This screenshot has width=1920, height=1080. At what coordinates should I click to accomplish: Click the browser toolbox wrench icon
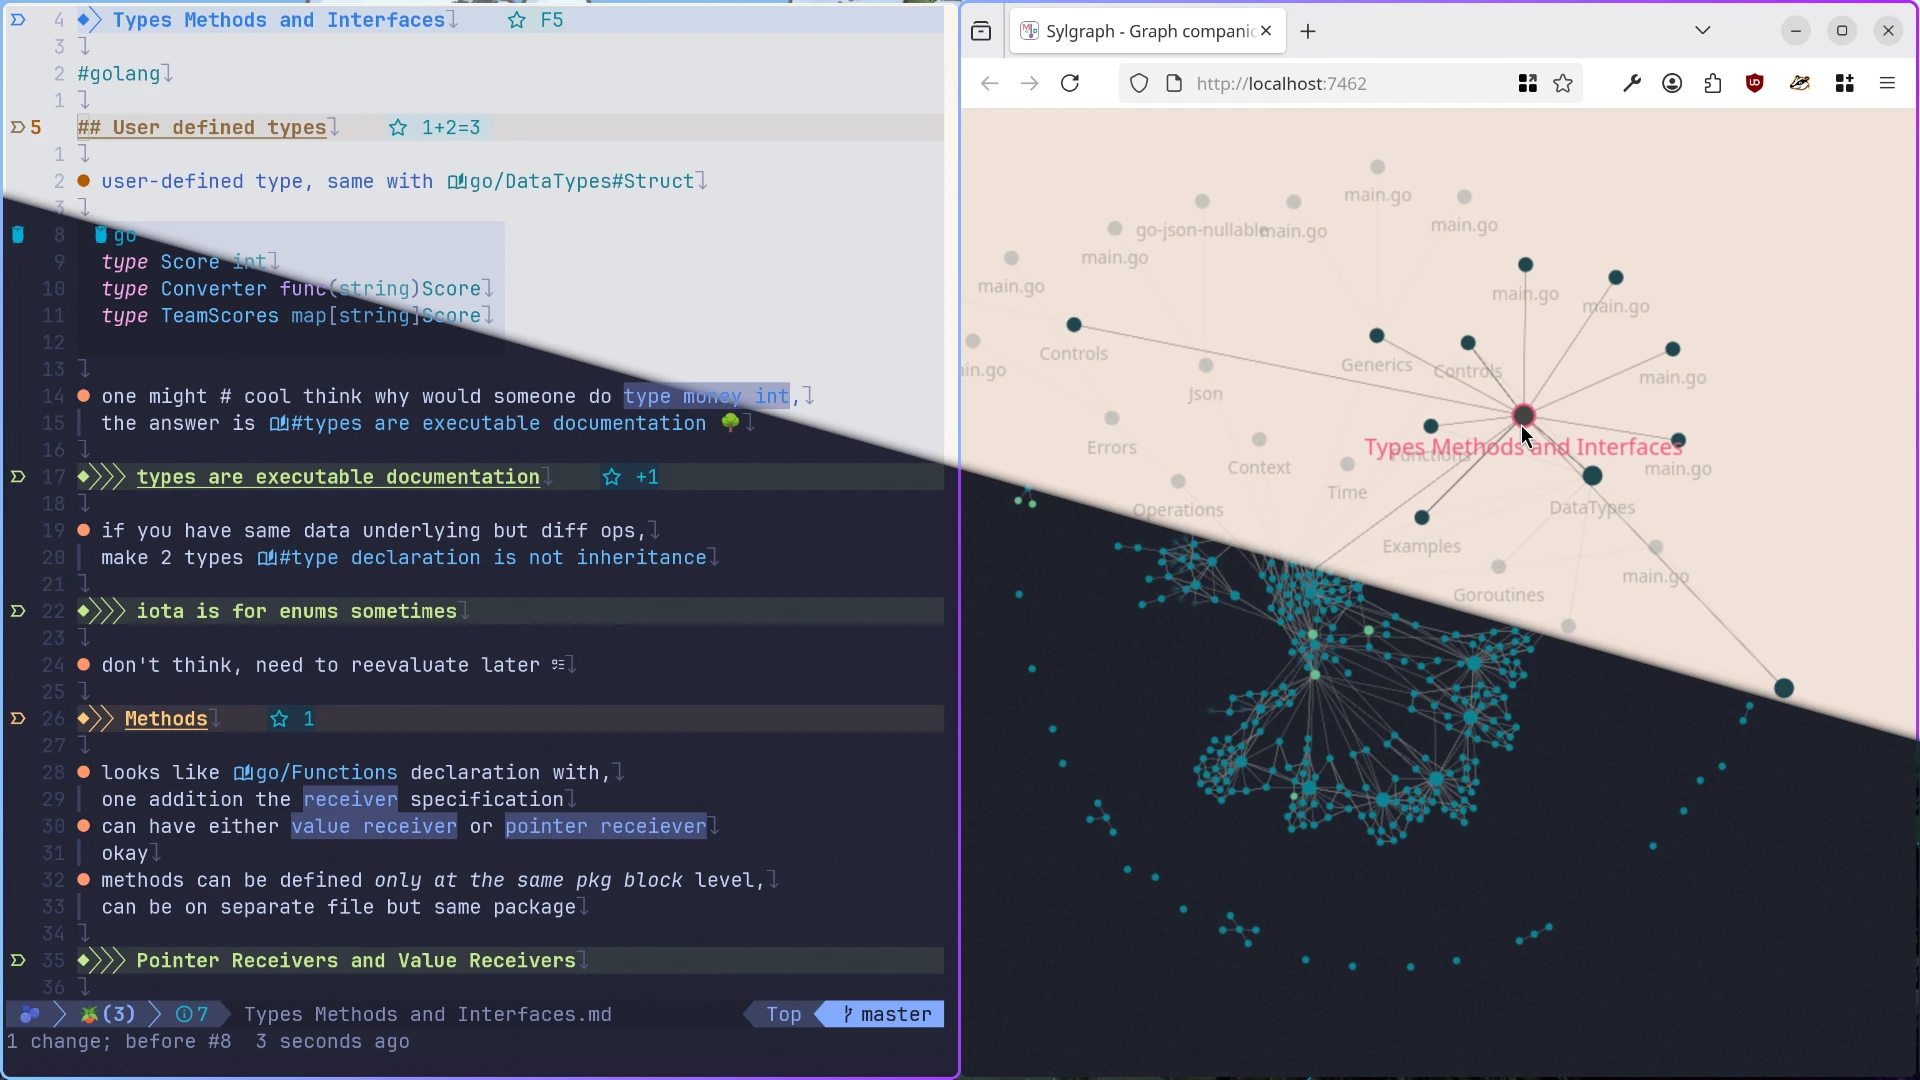(x=1632, y=83)
